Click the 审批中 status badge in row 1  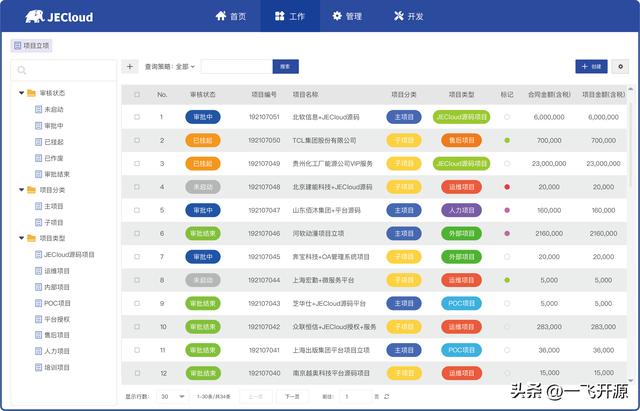(x=203, y=117)
